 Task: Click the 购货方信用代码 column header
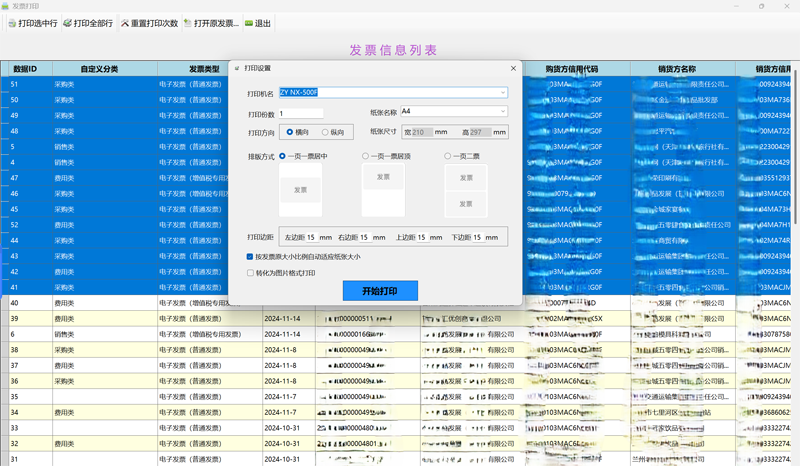point(577,69)
